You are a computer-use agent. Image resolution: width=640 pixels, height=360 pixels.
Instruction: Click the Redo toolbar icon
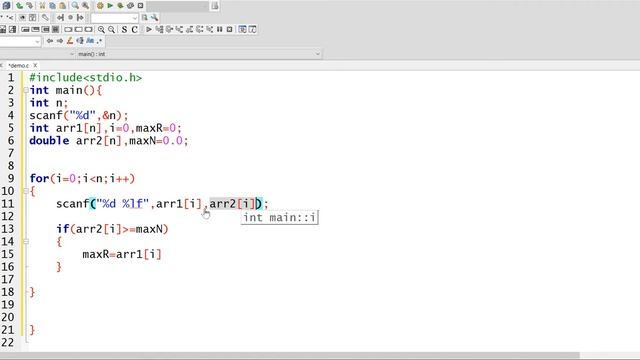click(x=30, y=6)
